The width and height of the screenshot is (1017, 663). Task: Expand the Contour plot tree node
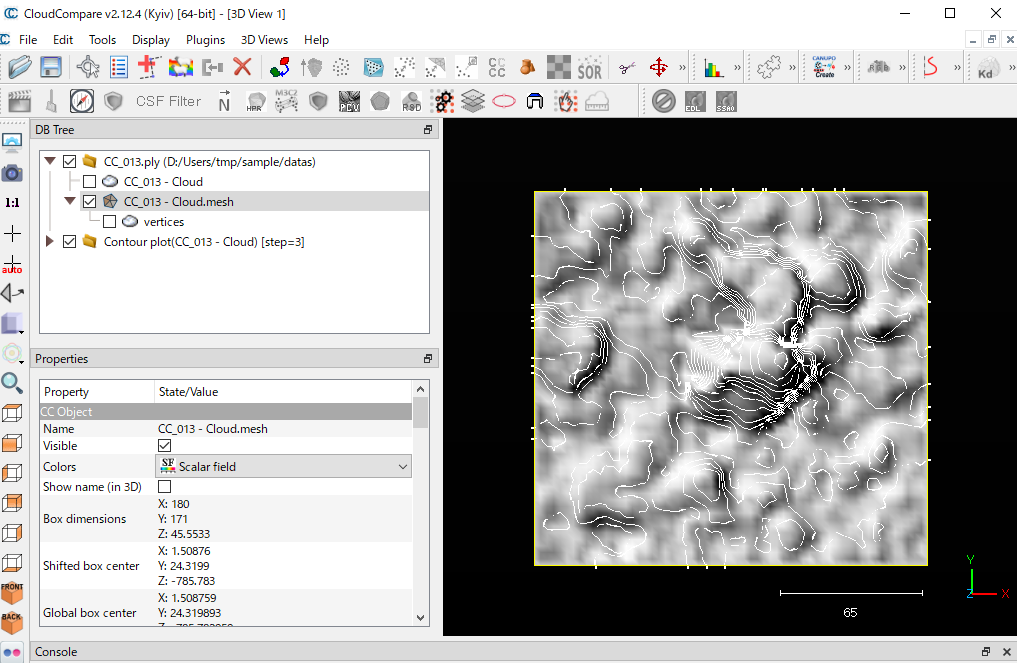[49, 241]
